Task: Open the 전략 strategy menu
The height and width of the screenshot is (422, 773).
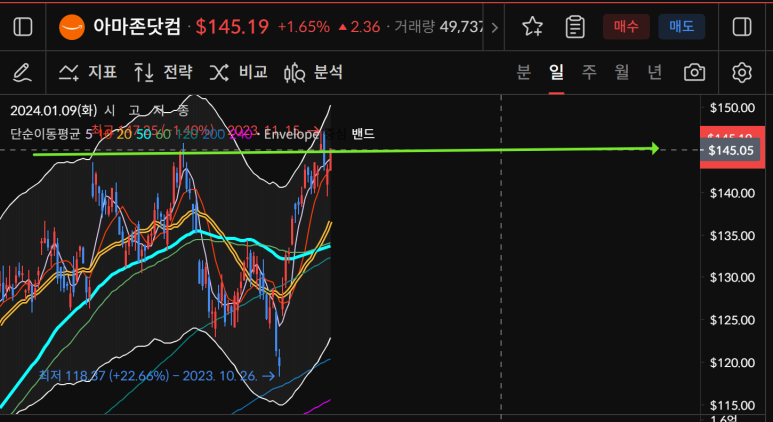Action: click(163, 72)
